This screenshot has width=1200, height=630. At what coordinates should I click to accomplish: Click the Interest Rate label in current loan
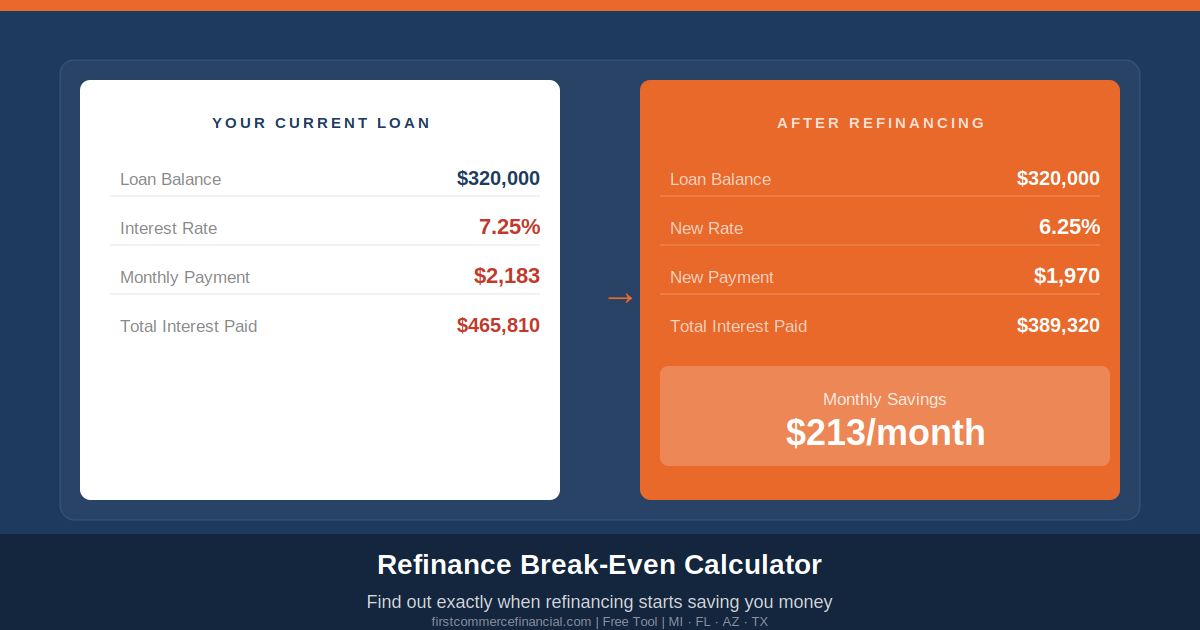pos(168,228)
